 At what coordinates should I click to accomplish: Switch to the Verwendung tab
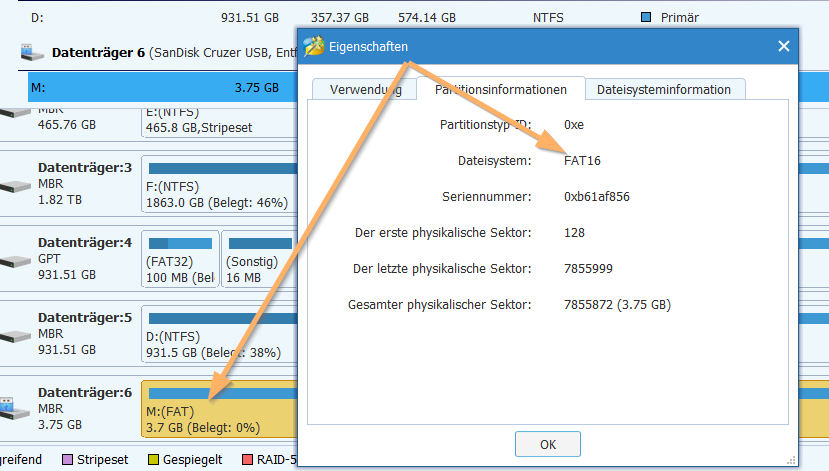coord(365,89)
